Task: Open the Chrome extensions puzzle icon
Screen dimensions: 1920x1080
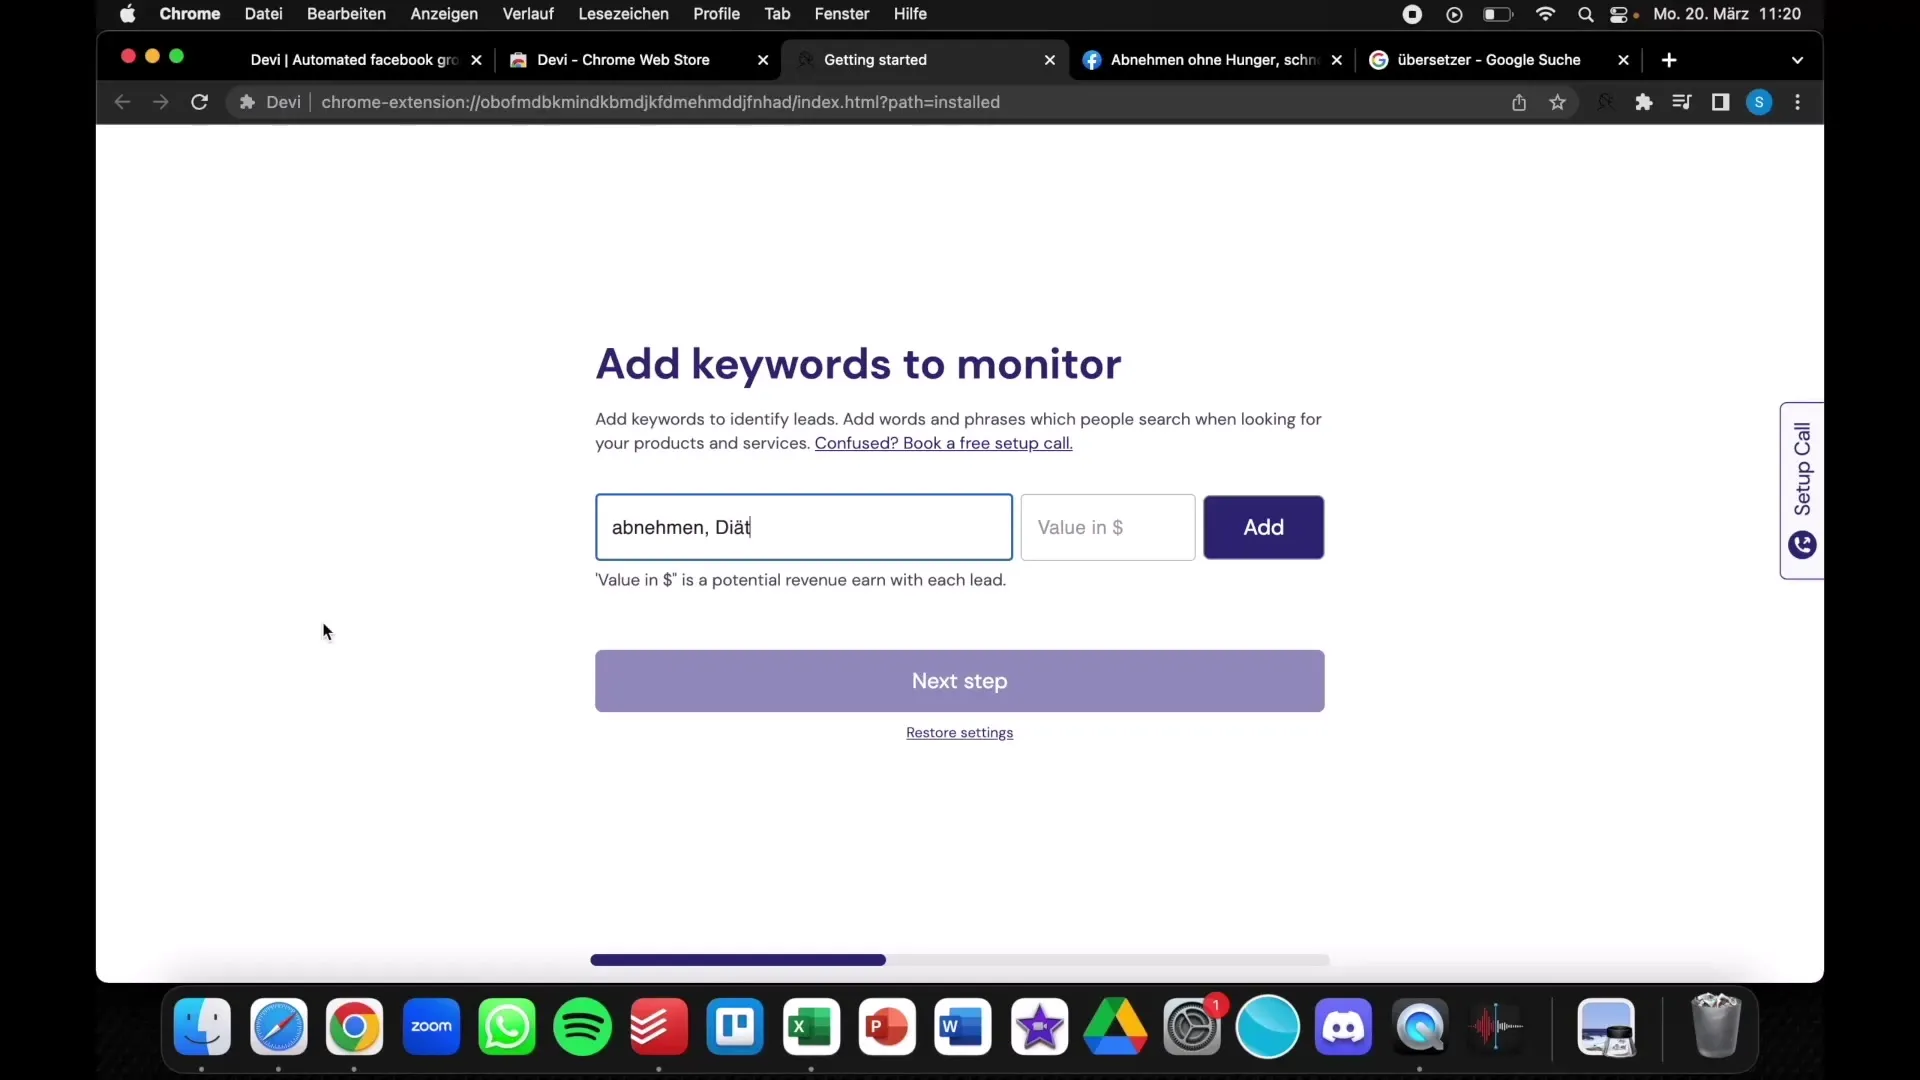Action: tap(1643, 102)
